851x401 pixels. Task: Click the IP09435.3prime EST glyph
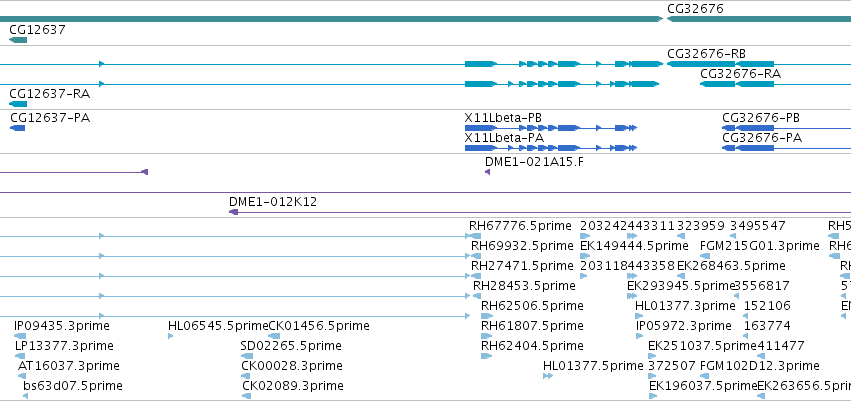click(20, 336)
